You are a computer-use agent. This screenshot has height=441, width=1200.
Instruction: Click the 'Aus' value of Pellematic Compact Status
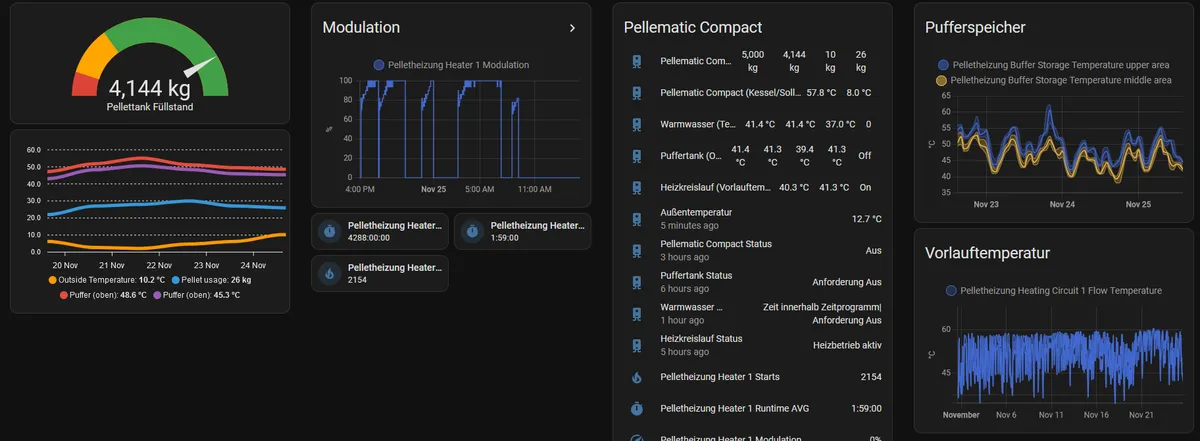pos(874,251)
